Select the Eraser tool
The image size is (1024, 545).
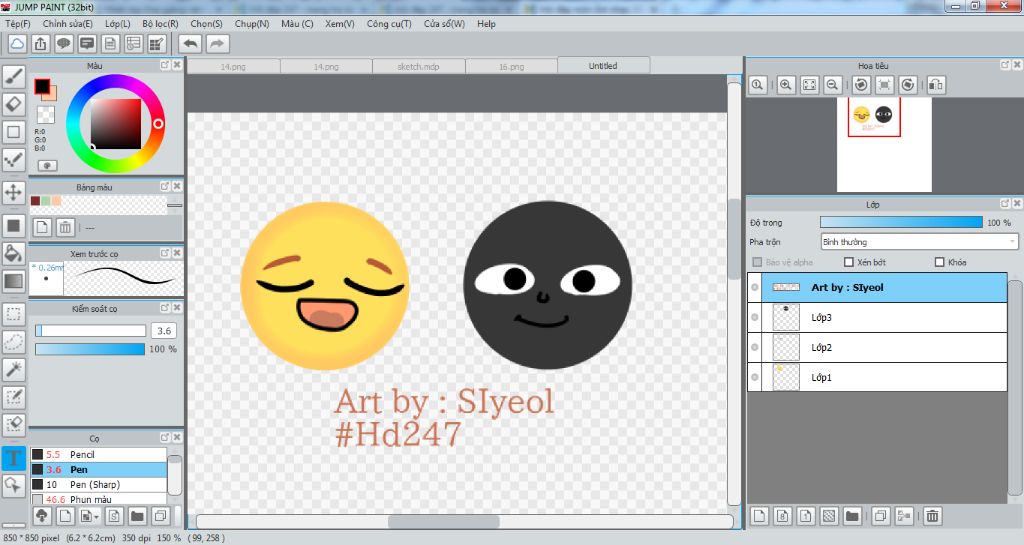[x=14, y=104]
